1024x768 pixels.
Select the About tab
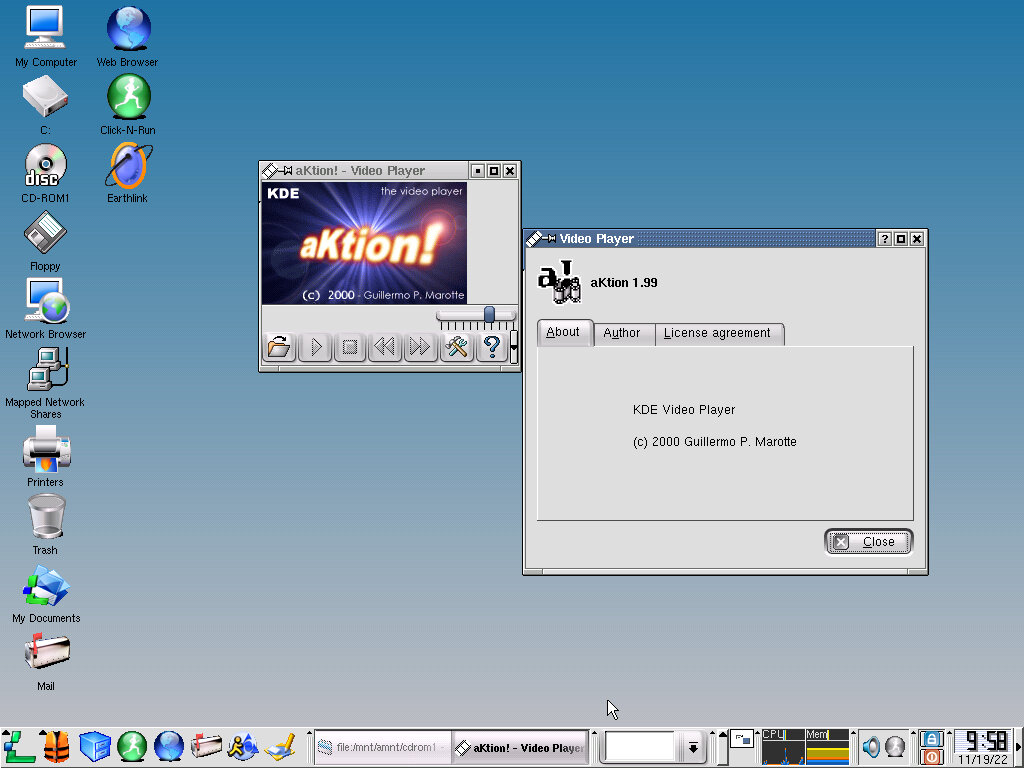(x=563, y=333)
